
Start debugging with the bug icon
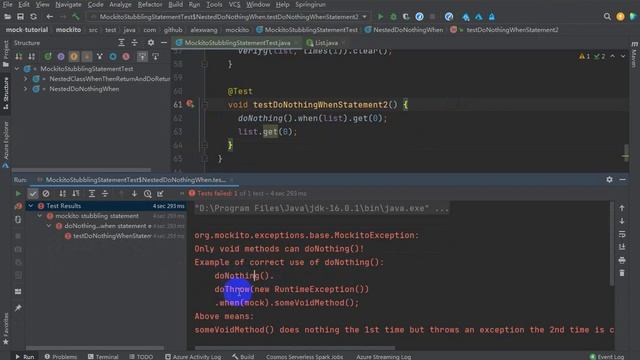393,17
